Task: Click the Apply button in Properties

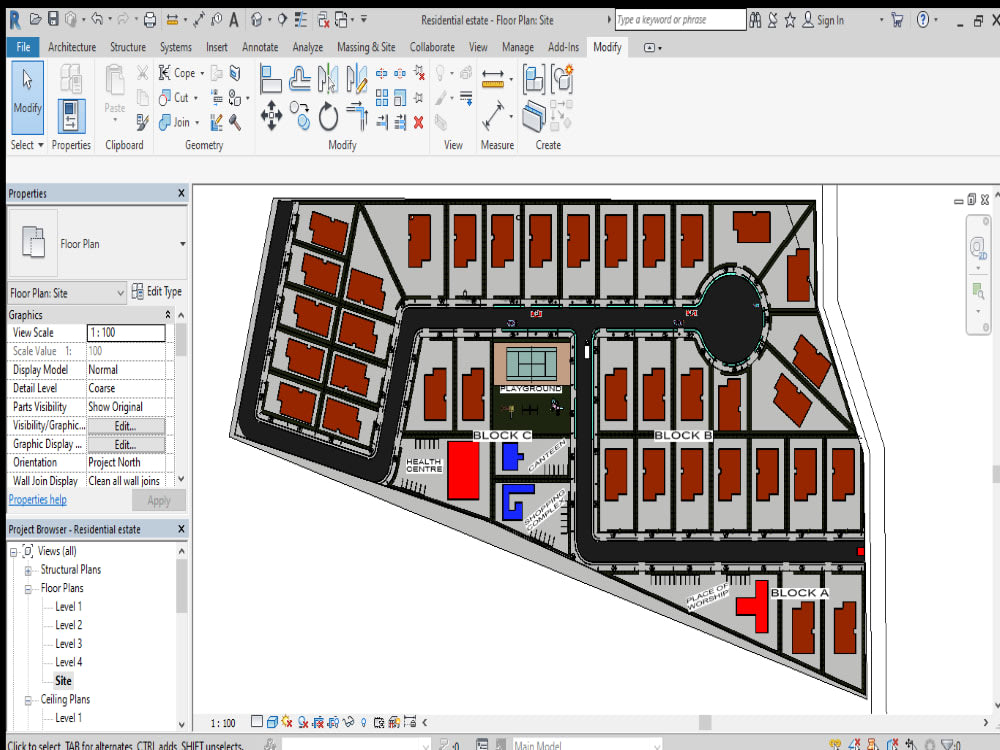Action: 158,499
